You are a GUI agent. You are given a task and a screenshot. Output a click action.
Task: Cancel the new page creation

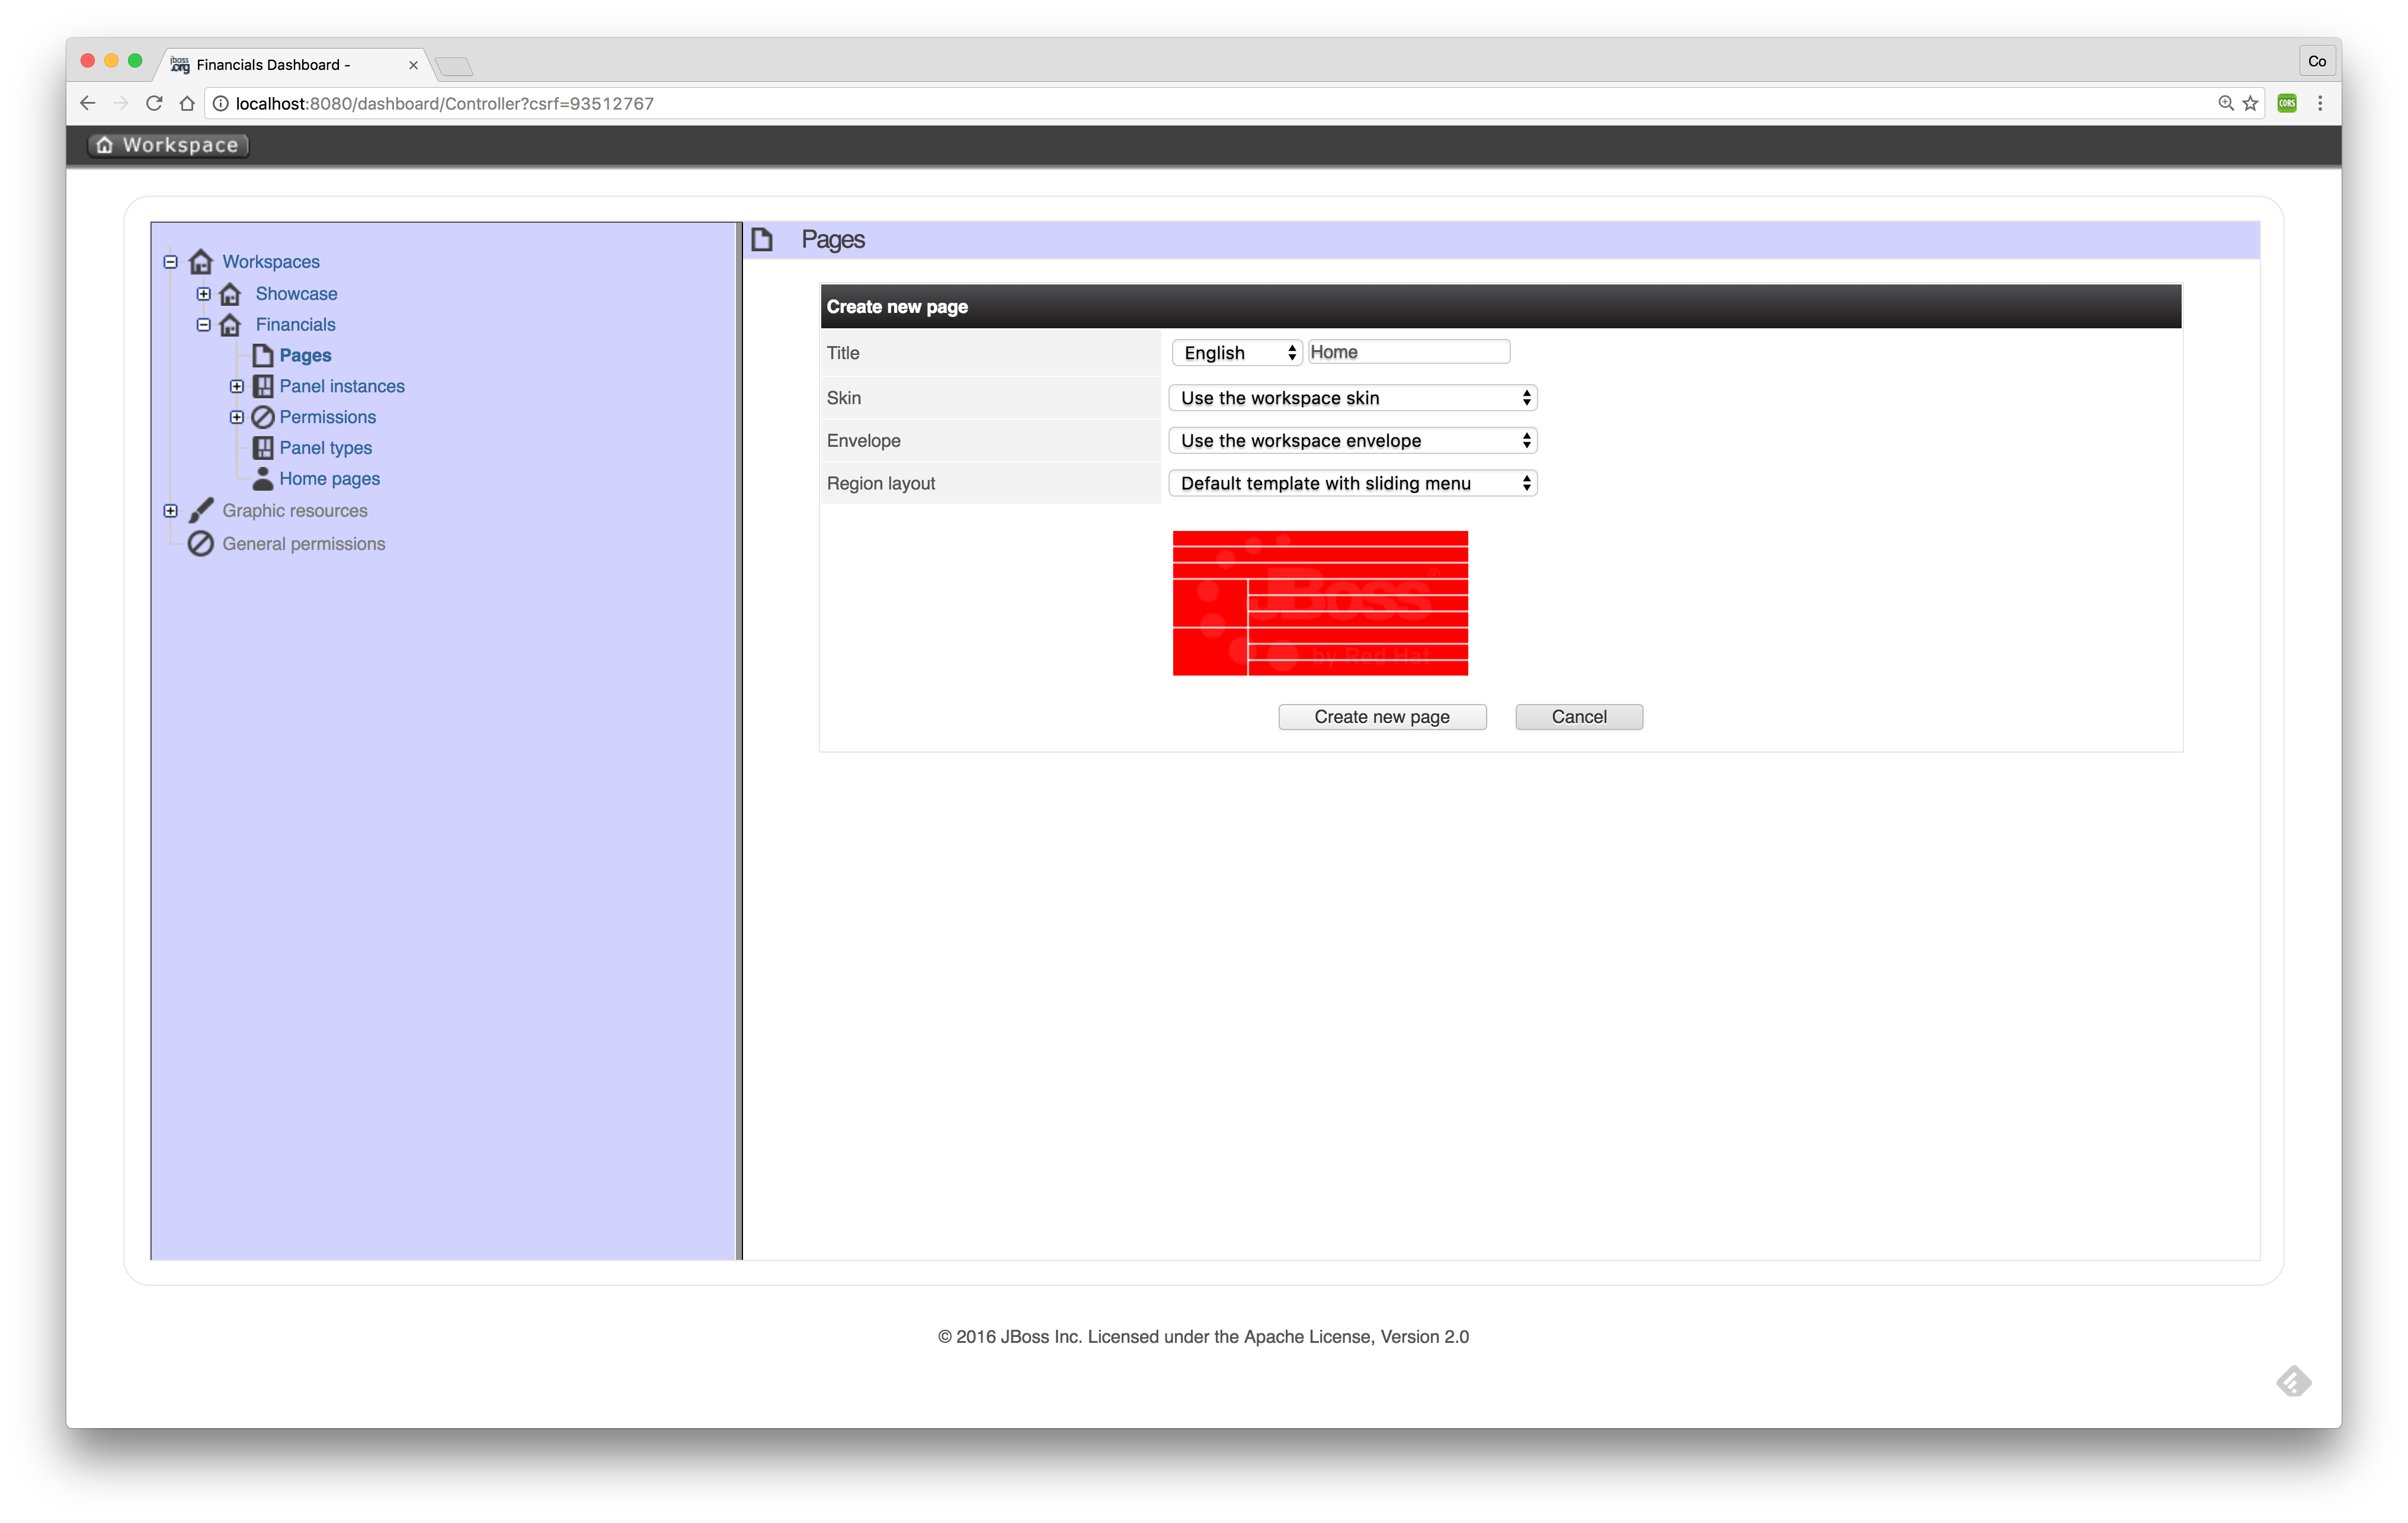click(x=1578, y=716)
